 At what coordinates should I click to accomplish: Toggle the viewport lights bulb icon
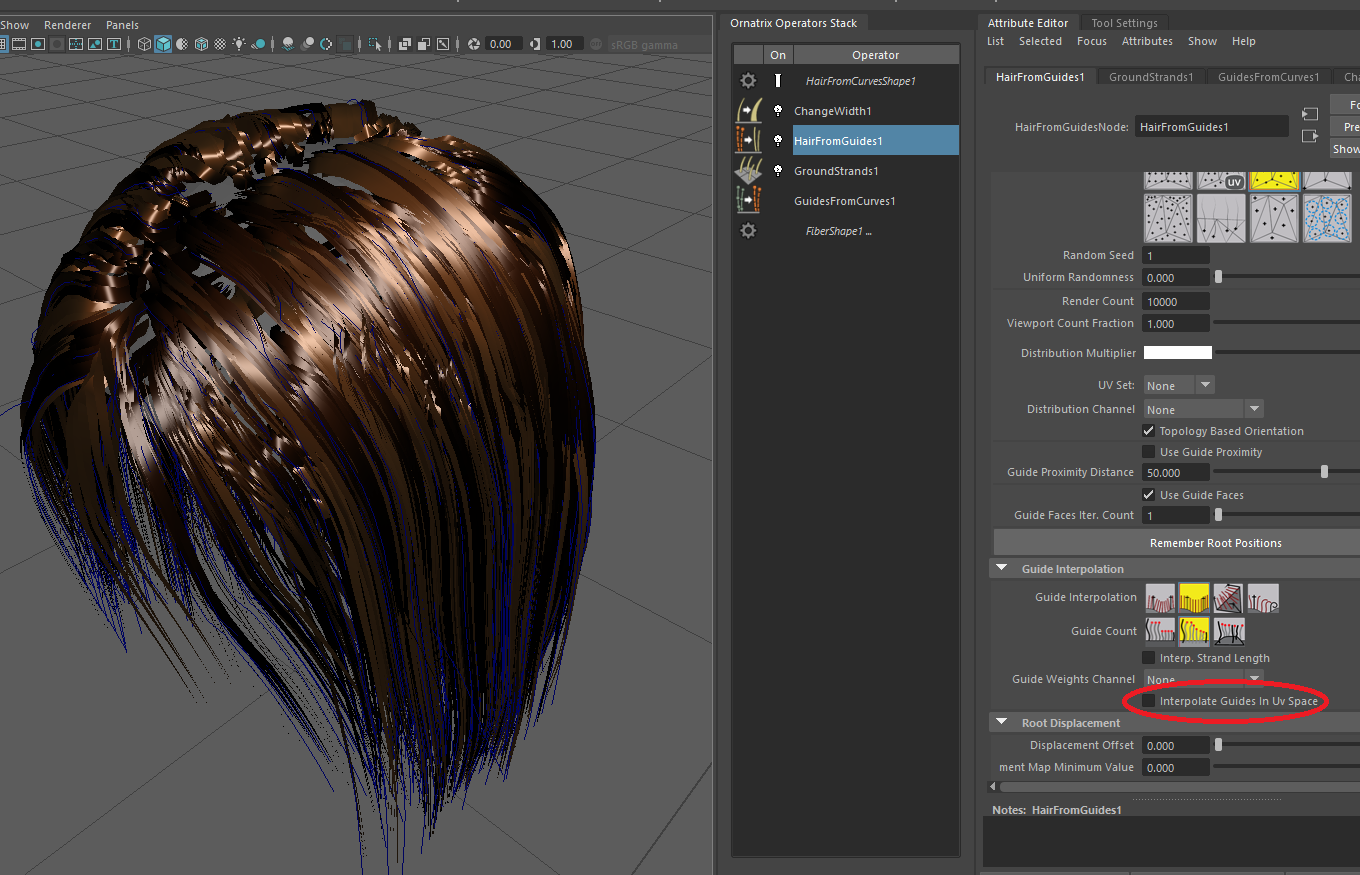coord(239,44)
